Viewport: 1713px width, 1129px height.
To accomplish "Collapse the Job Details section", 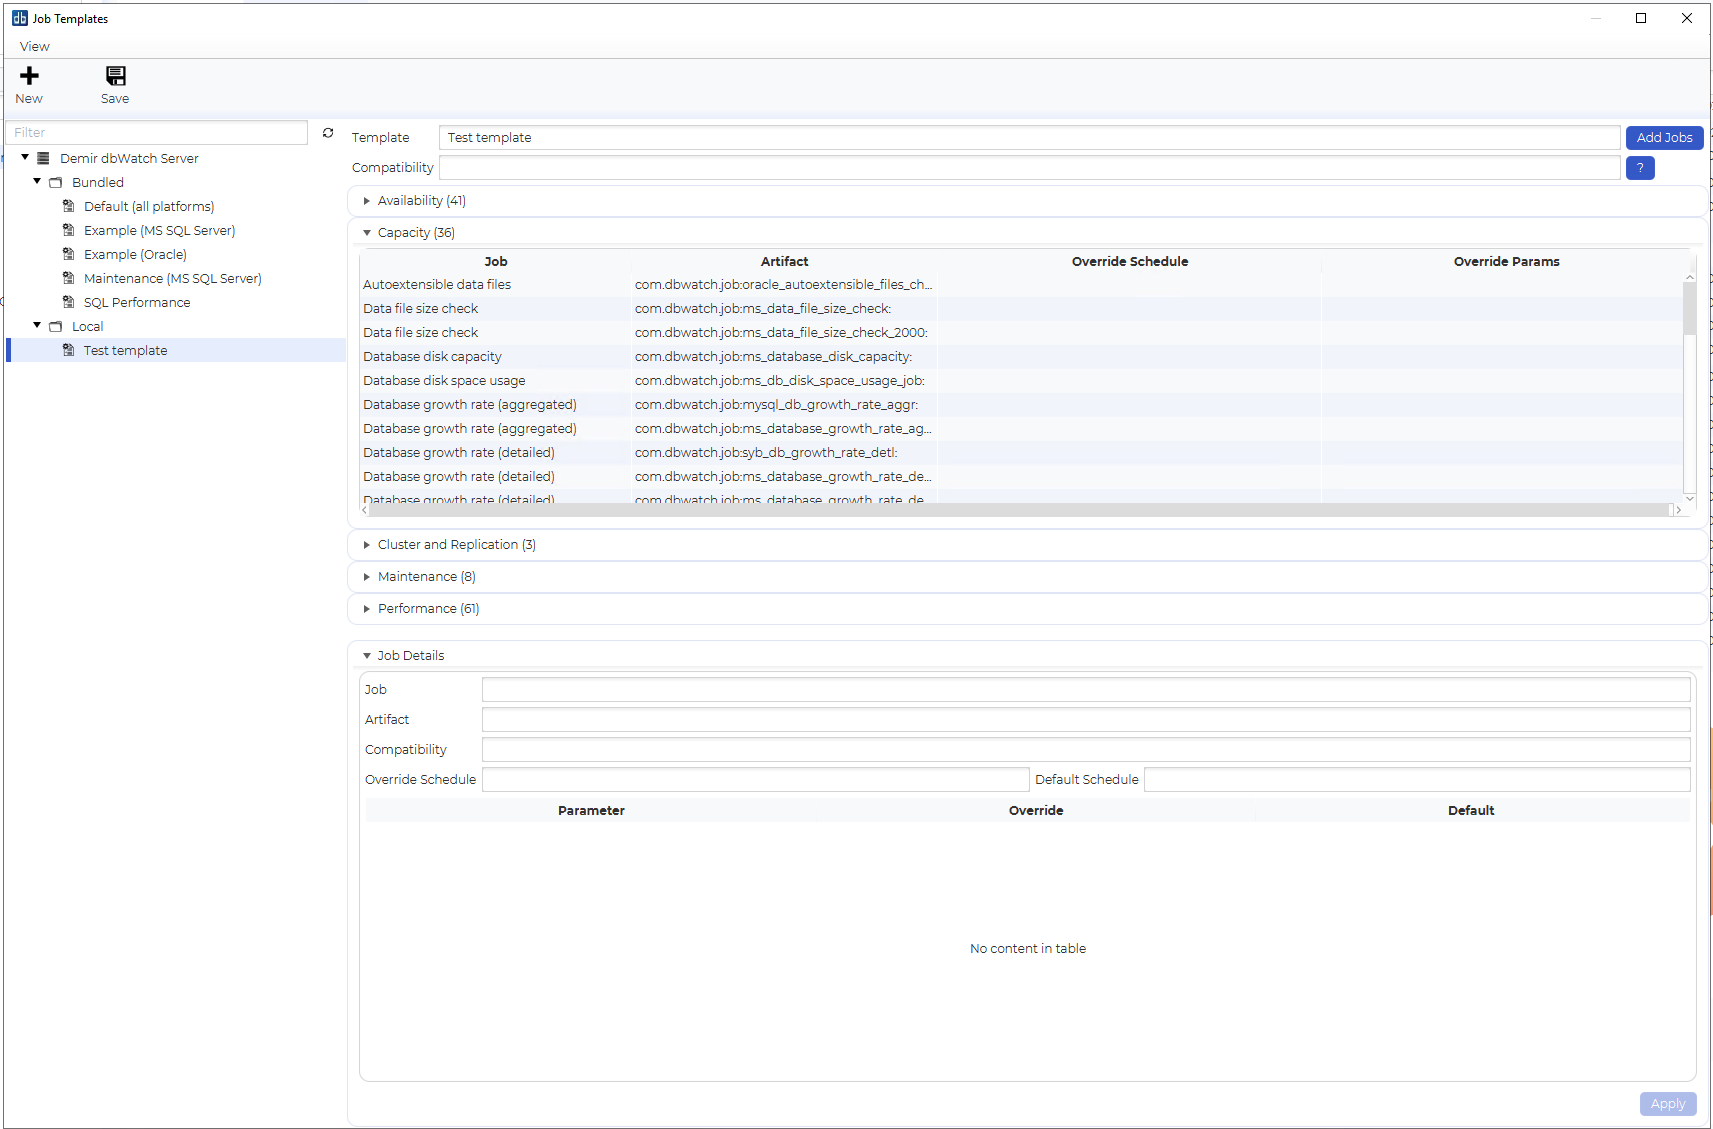I will point(367,656).
